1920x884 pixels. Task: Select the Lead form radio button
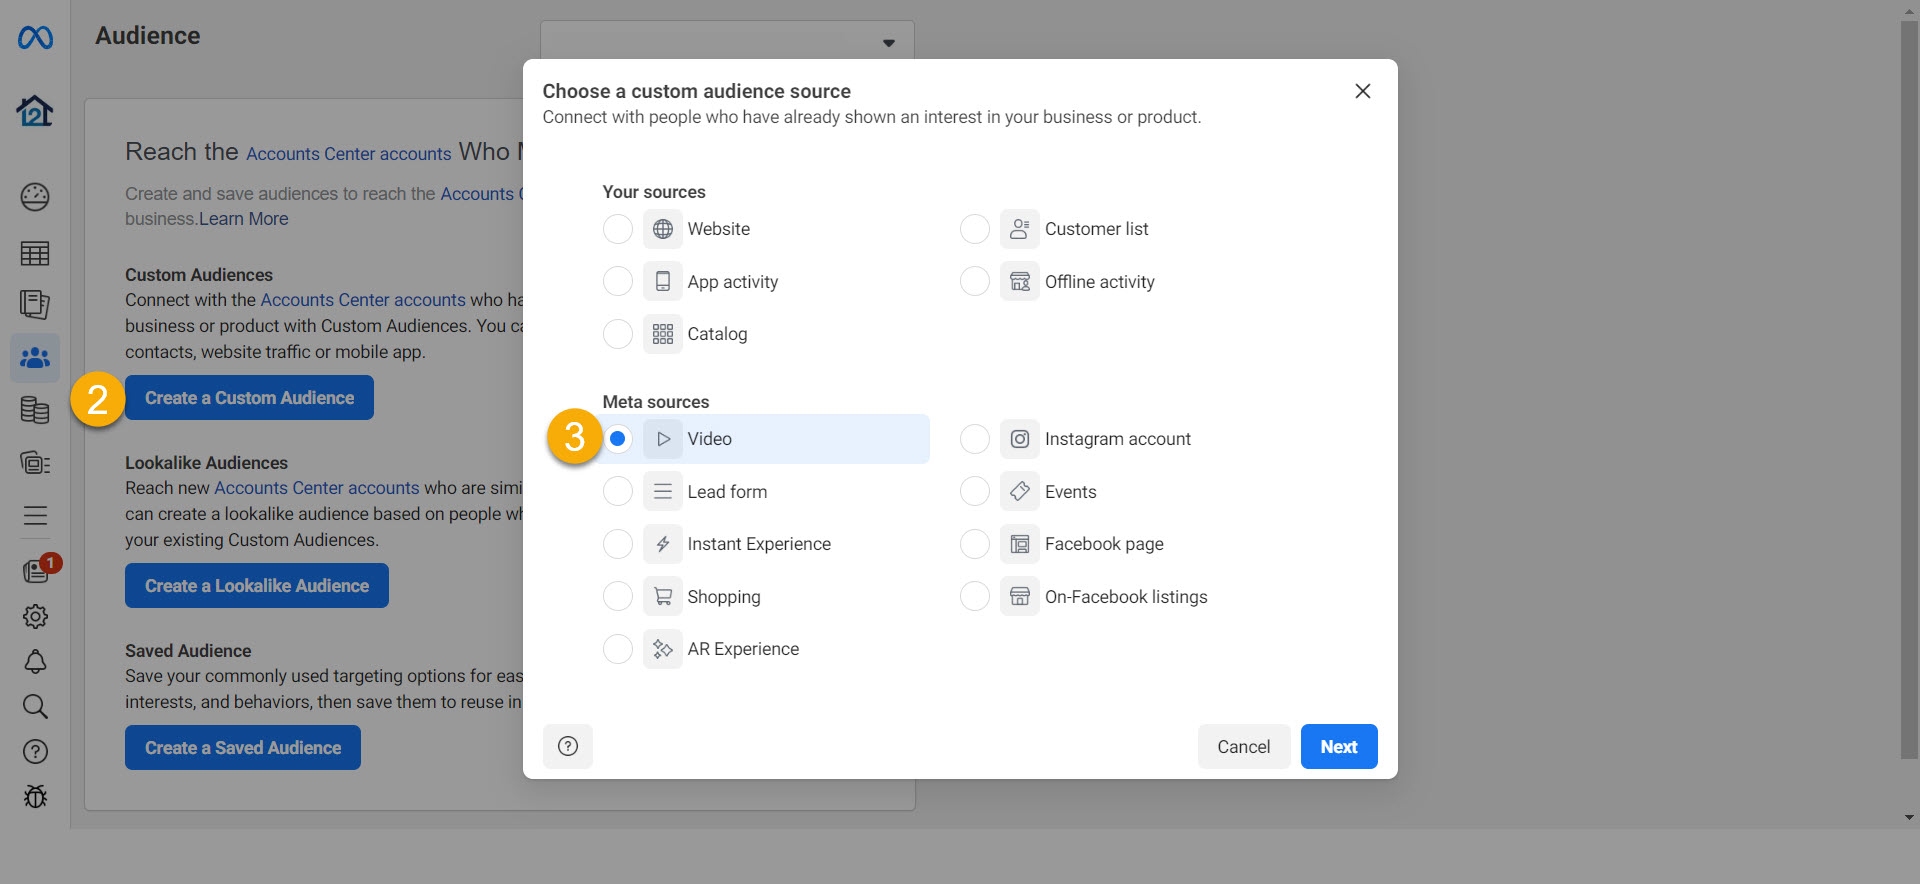coord(618,492)
